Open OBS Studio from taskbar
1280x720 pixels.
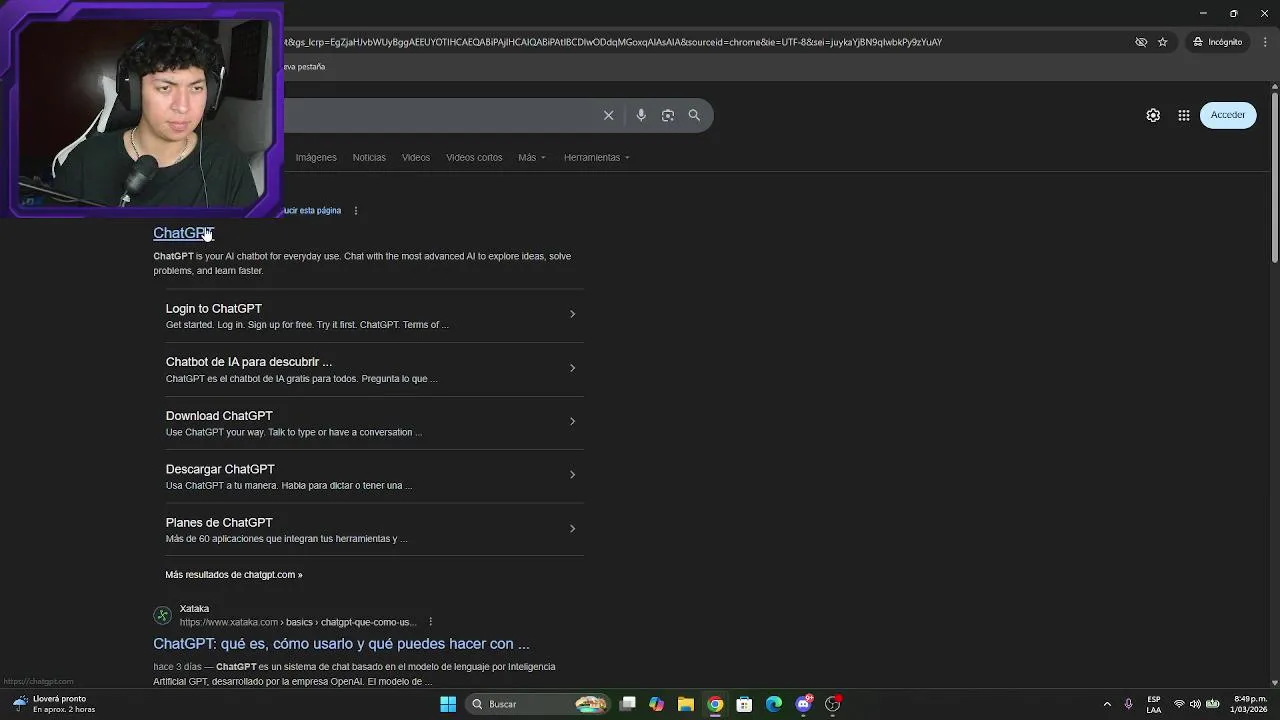[x=833, y=704]
